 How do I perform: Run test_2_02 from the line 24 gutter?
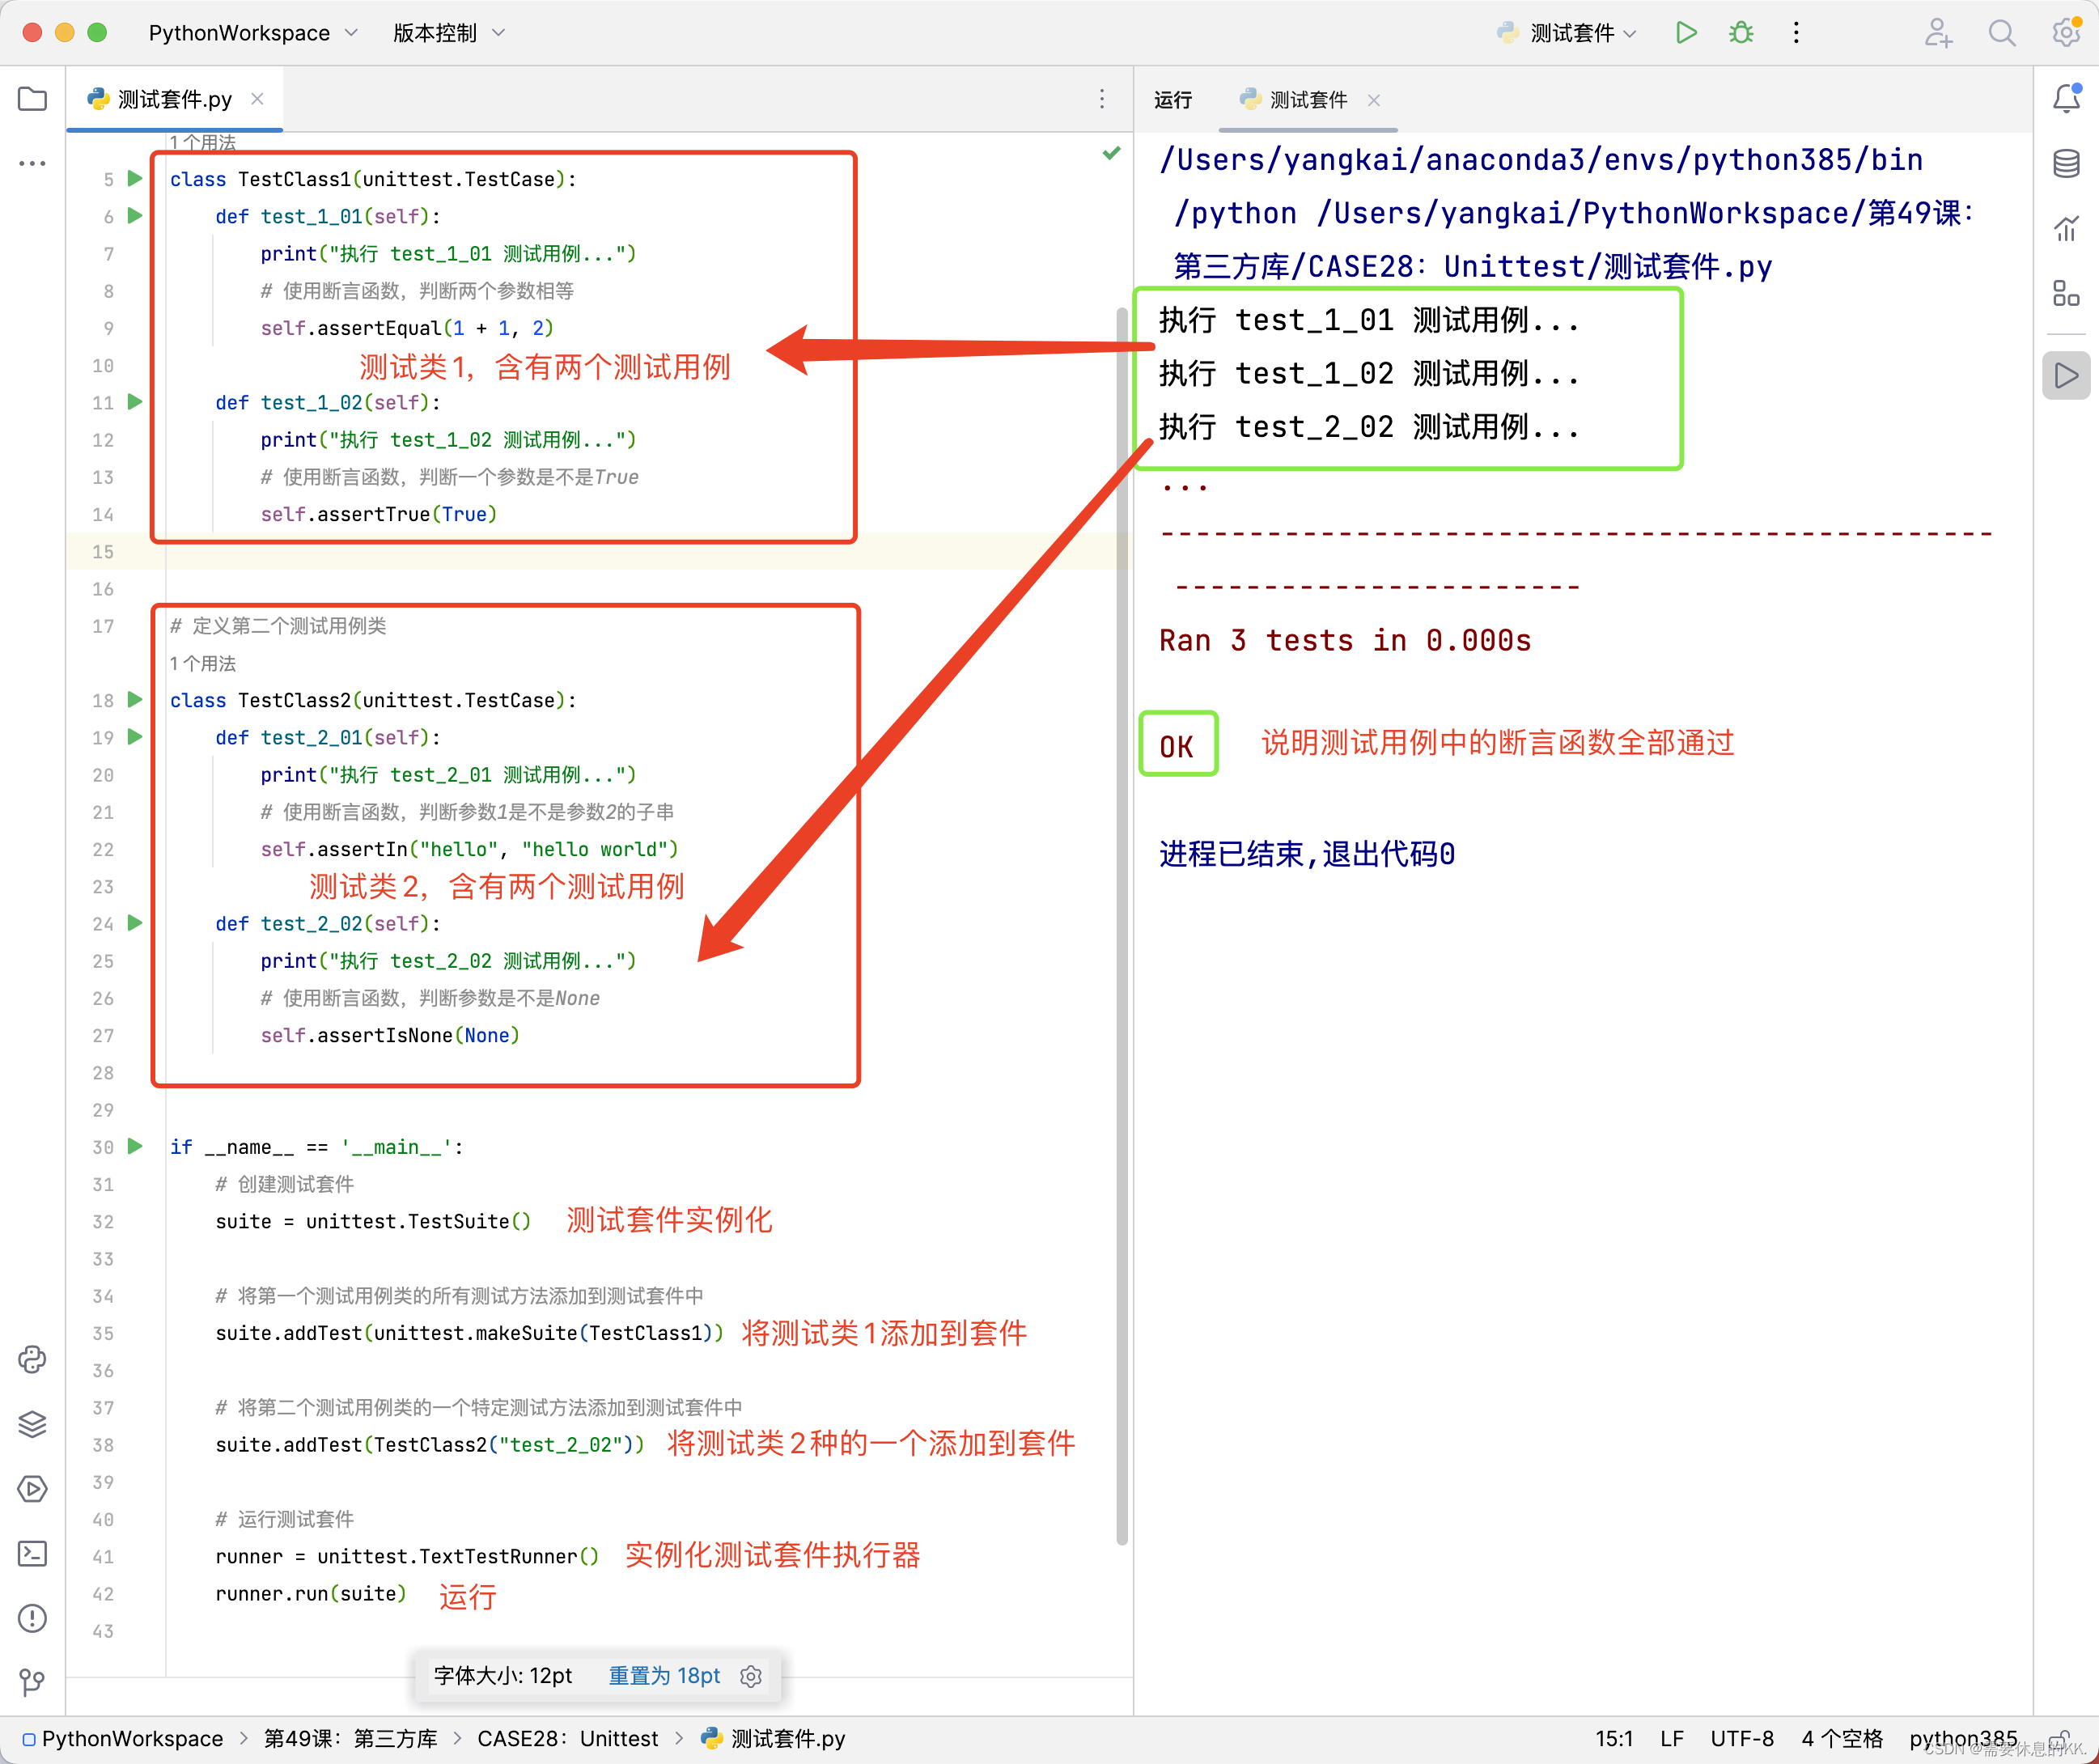click(x=135, y=923)
